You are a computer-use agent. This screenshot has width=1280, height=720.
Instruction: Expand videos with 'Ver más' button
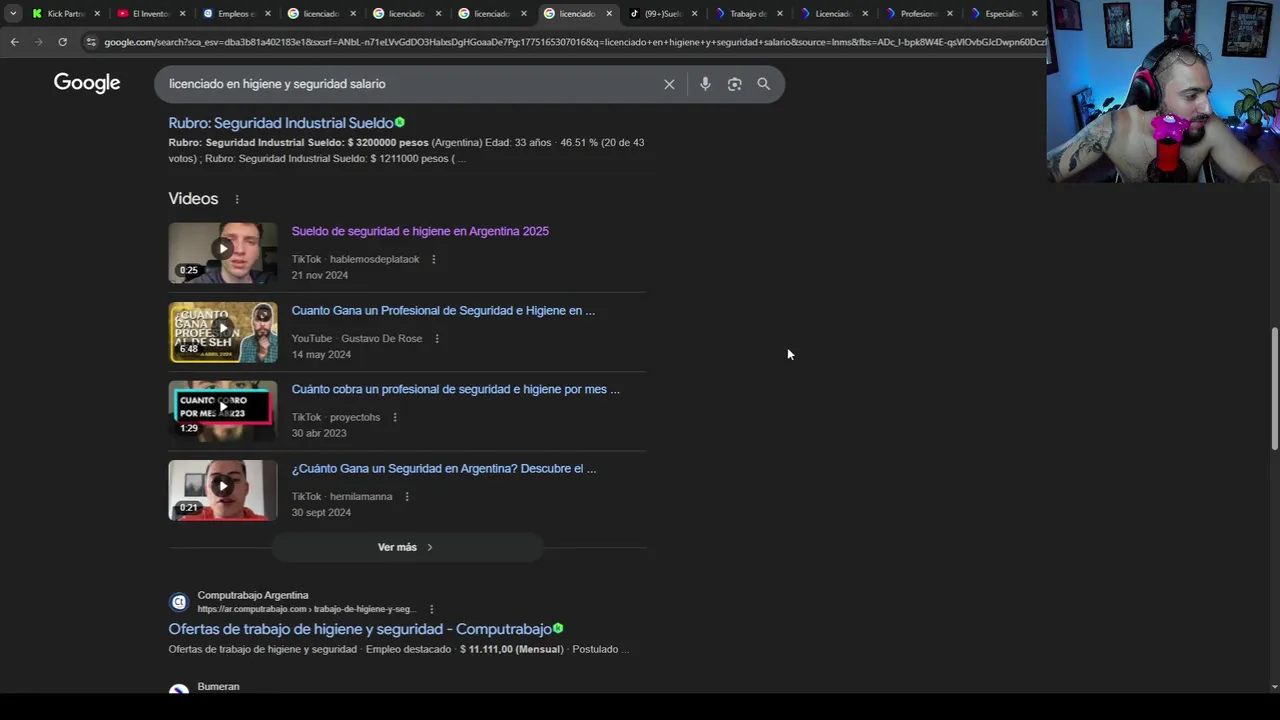(x=407, y=547)
